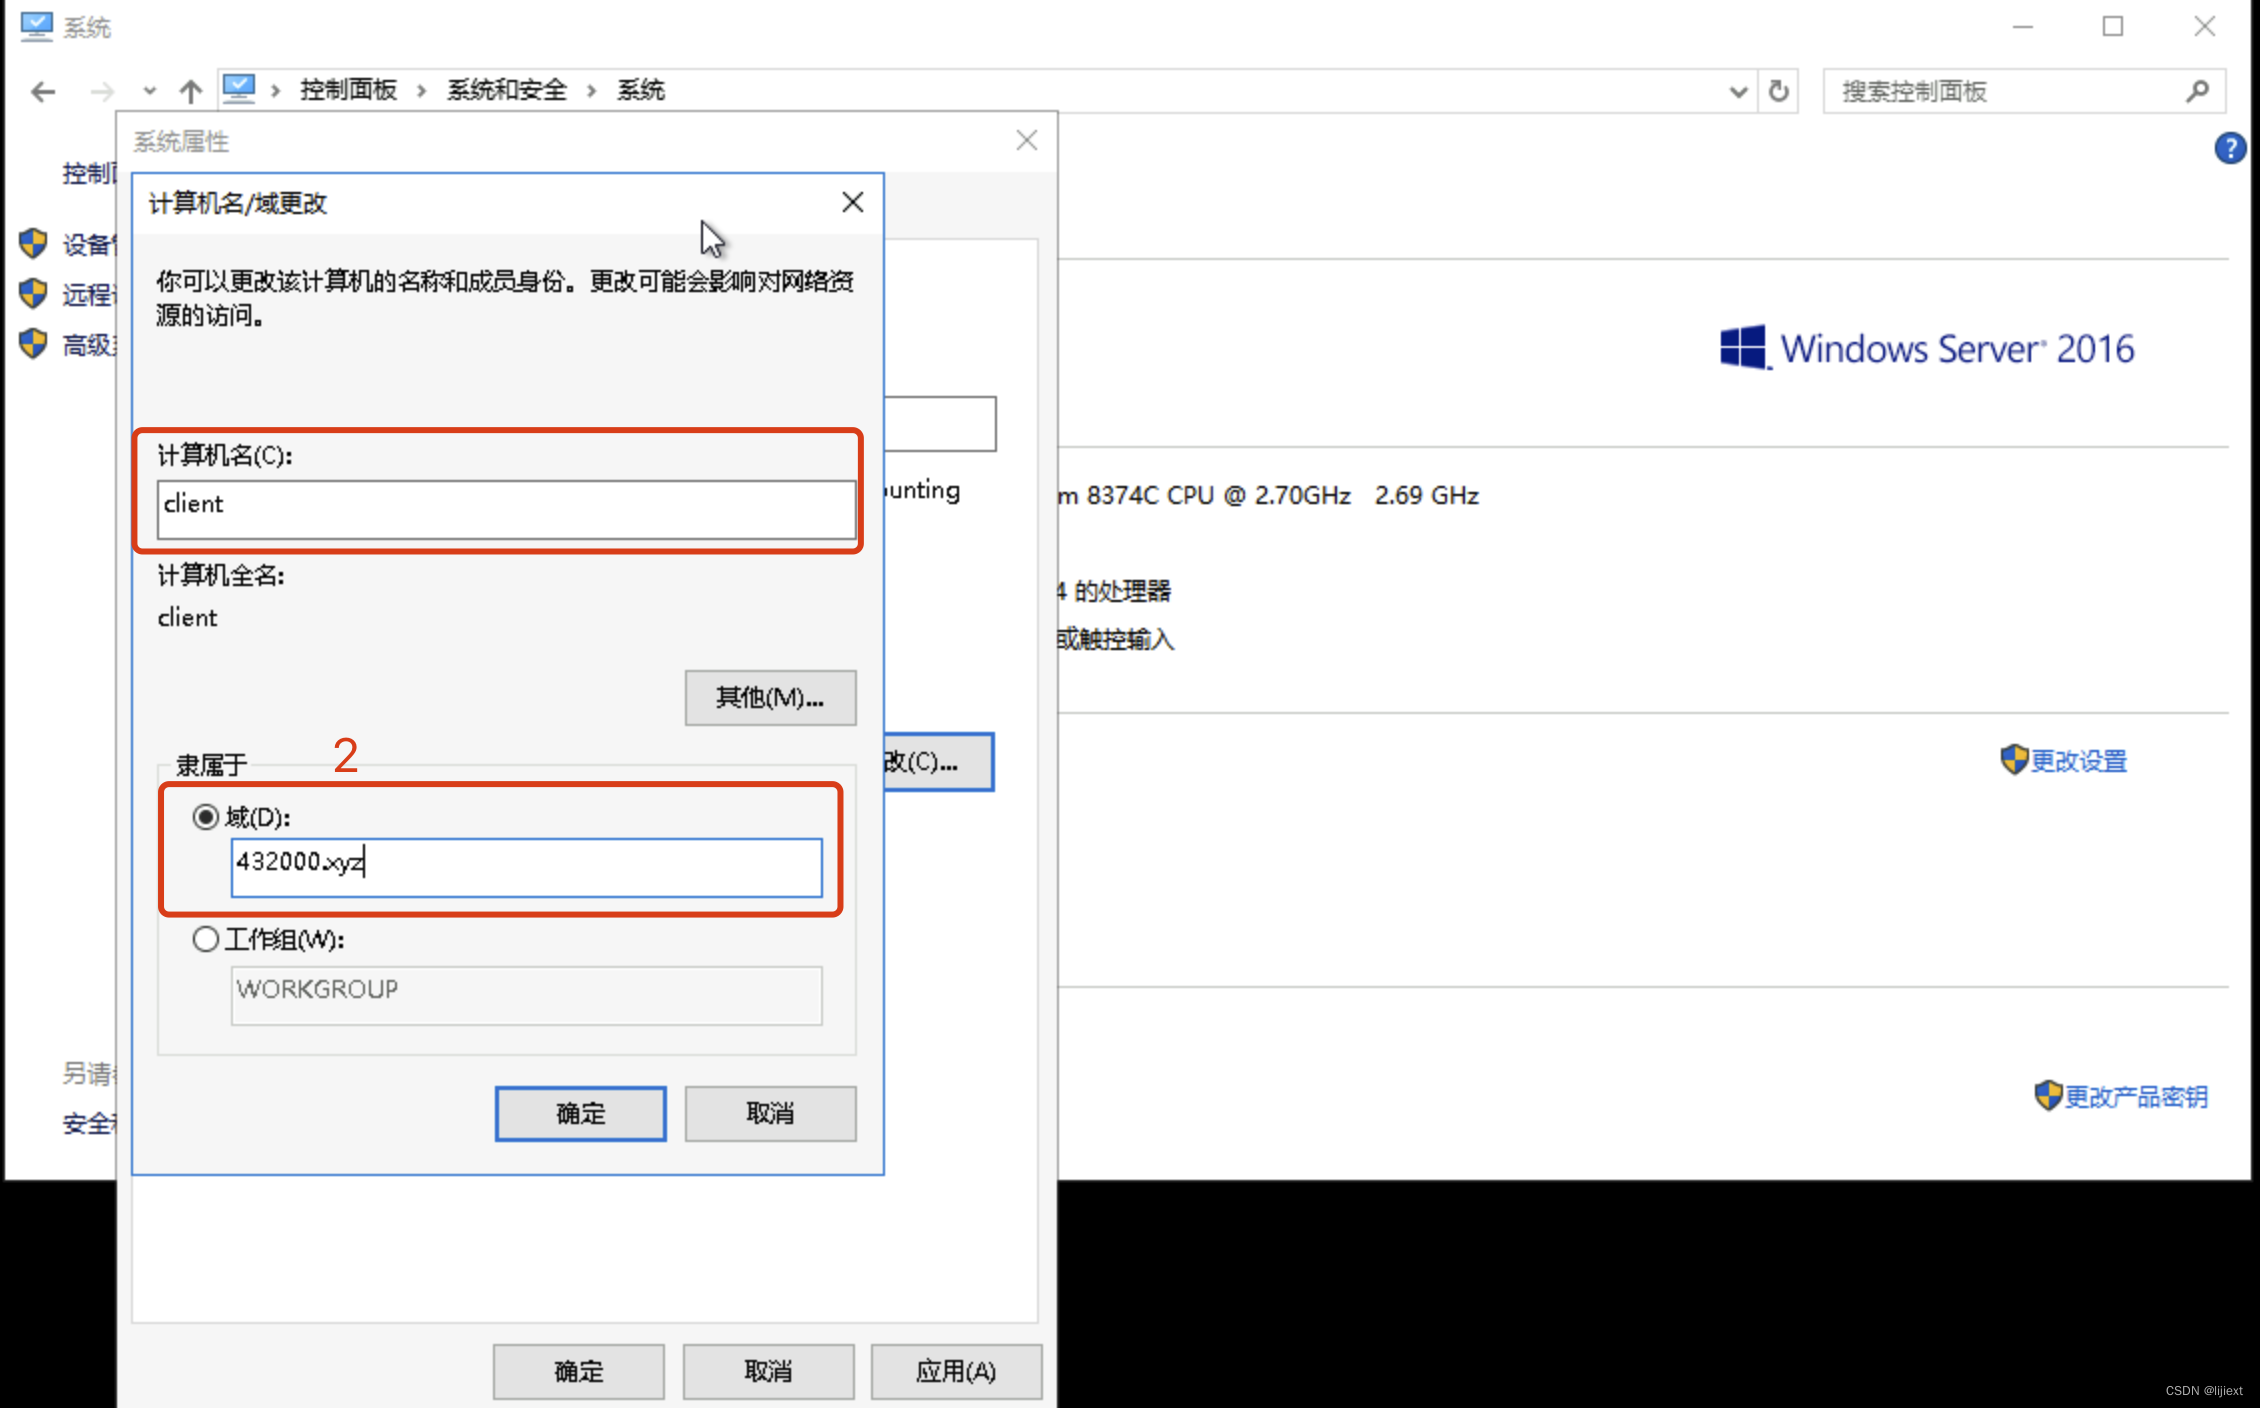Screen dimensions: 2260x1408
Task: Click the 系统 breadcrumb item
Action: point(641,90)
